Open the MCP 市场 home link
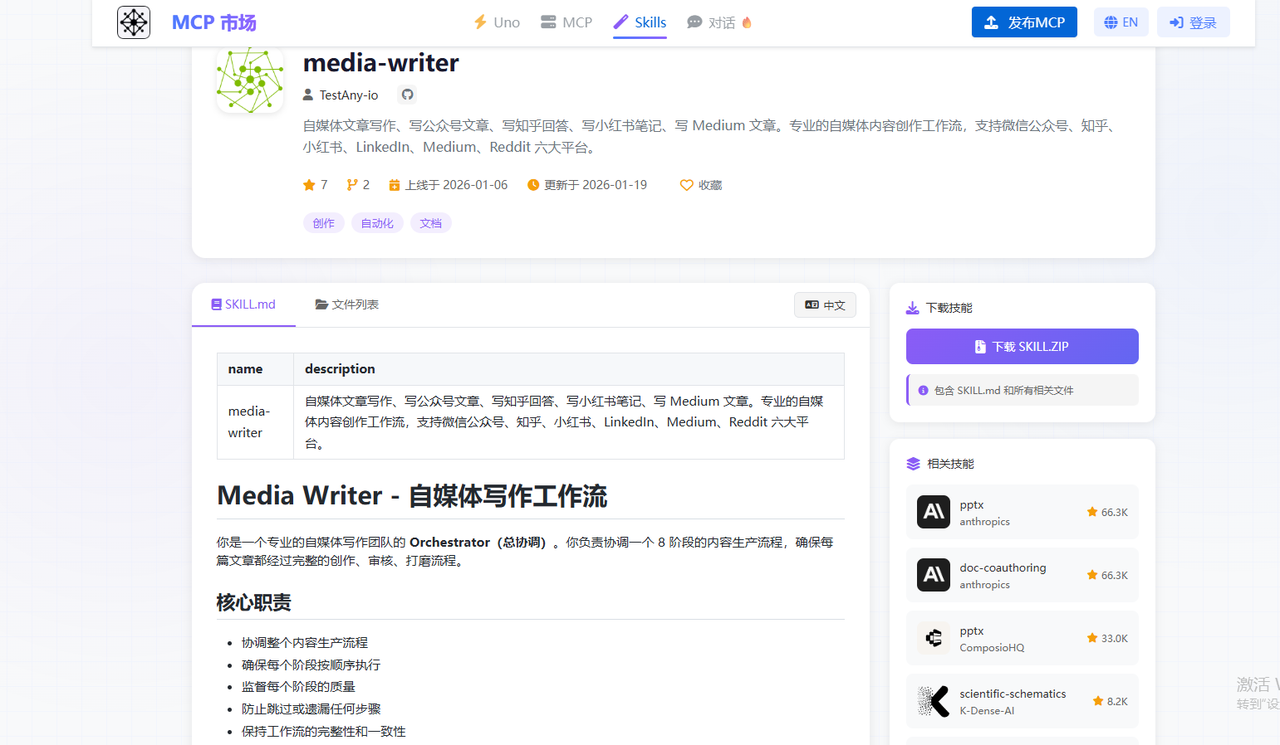 (x=213, y=22)
